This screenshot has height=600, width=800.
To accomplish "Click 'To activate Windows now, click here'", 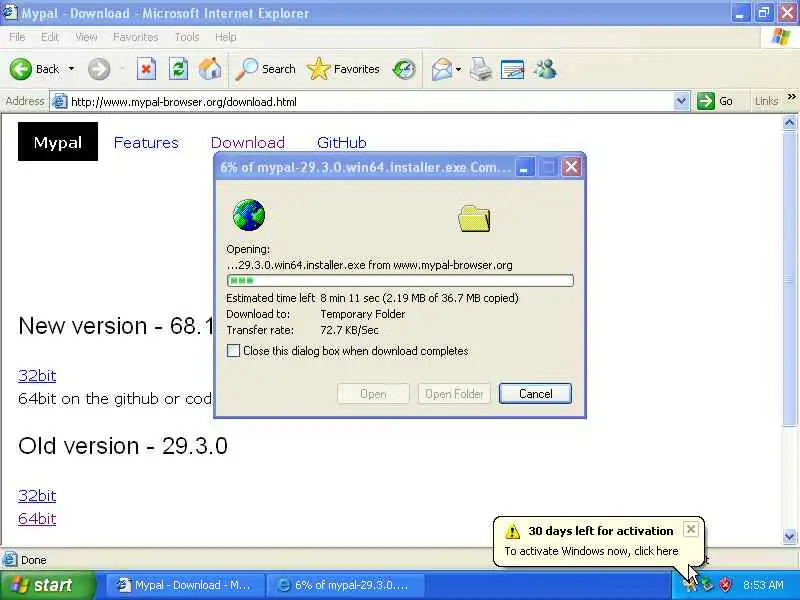I will [591, 551].
